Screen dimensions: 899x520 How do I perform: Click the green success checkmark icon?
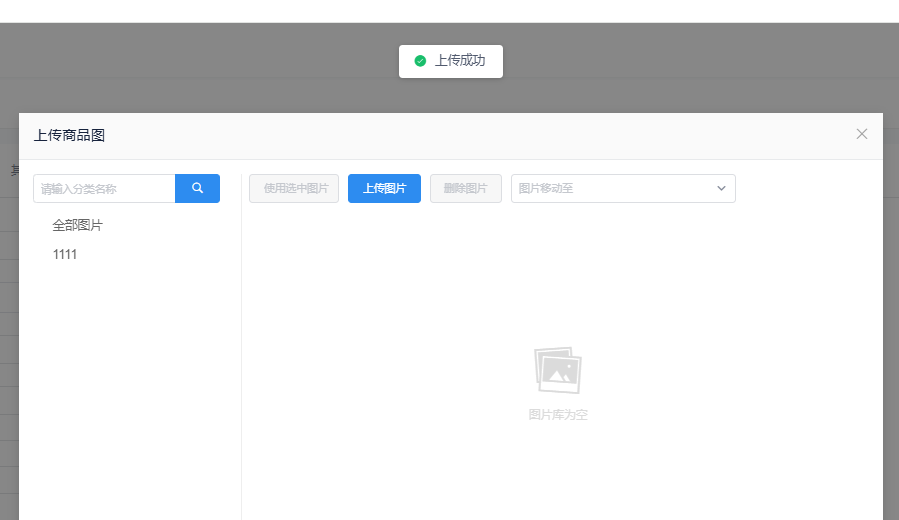tap(420, 61)
